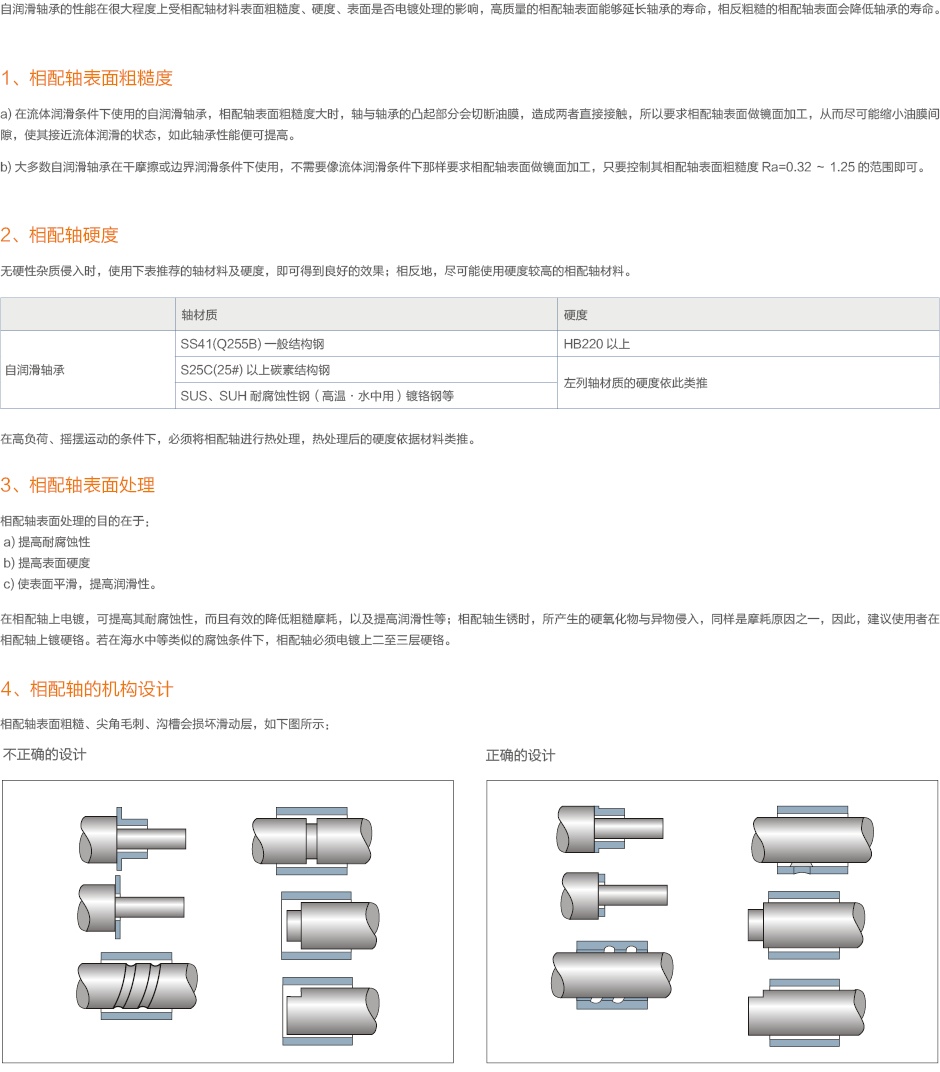Click the '1、相配轴表面粗糙度' heading
Viewport: 940px width, 1072px height.
[87, 78]
